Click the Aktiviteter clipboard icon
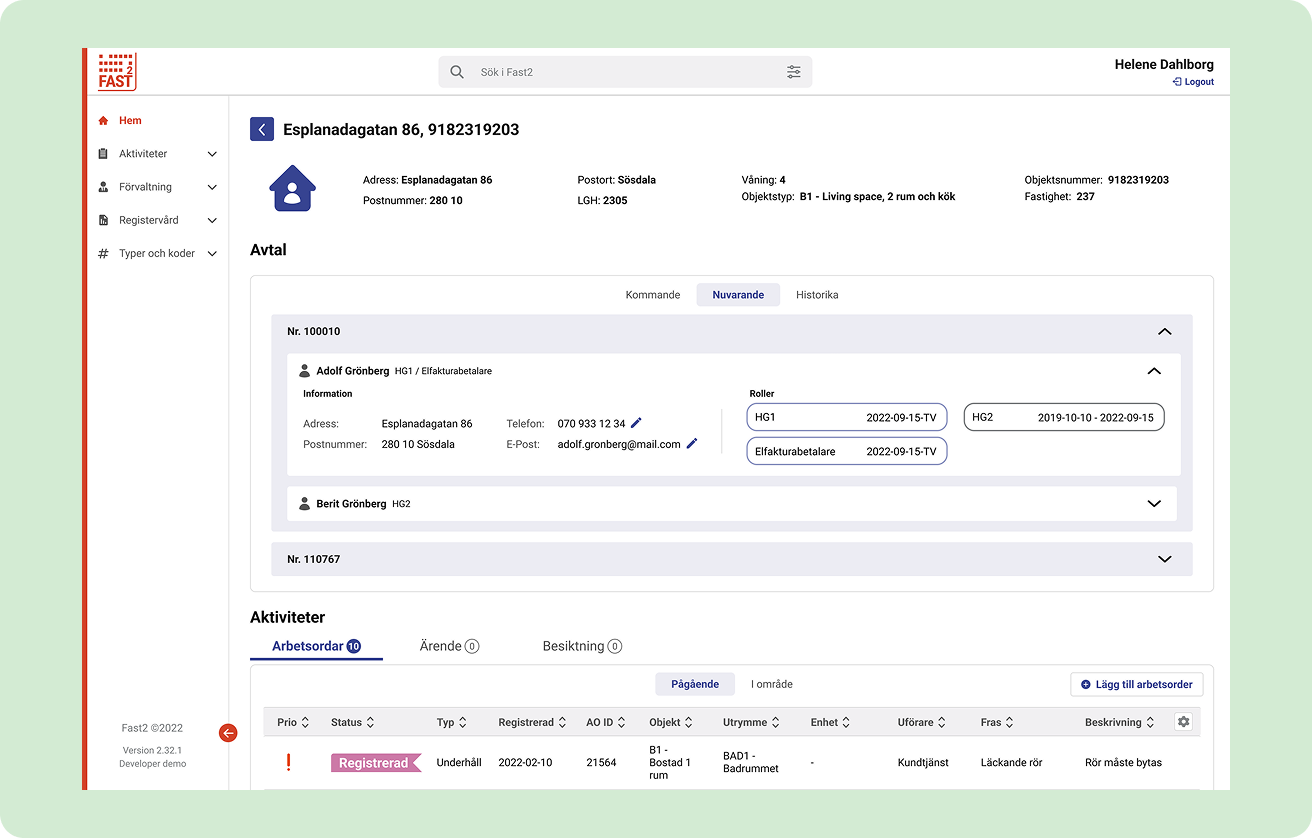The width and height of the screenshot is (1312, 838). click(x=103, y=154)
